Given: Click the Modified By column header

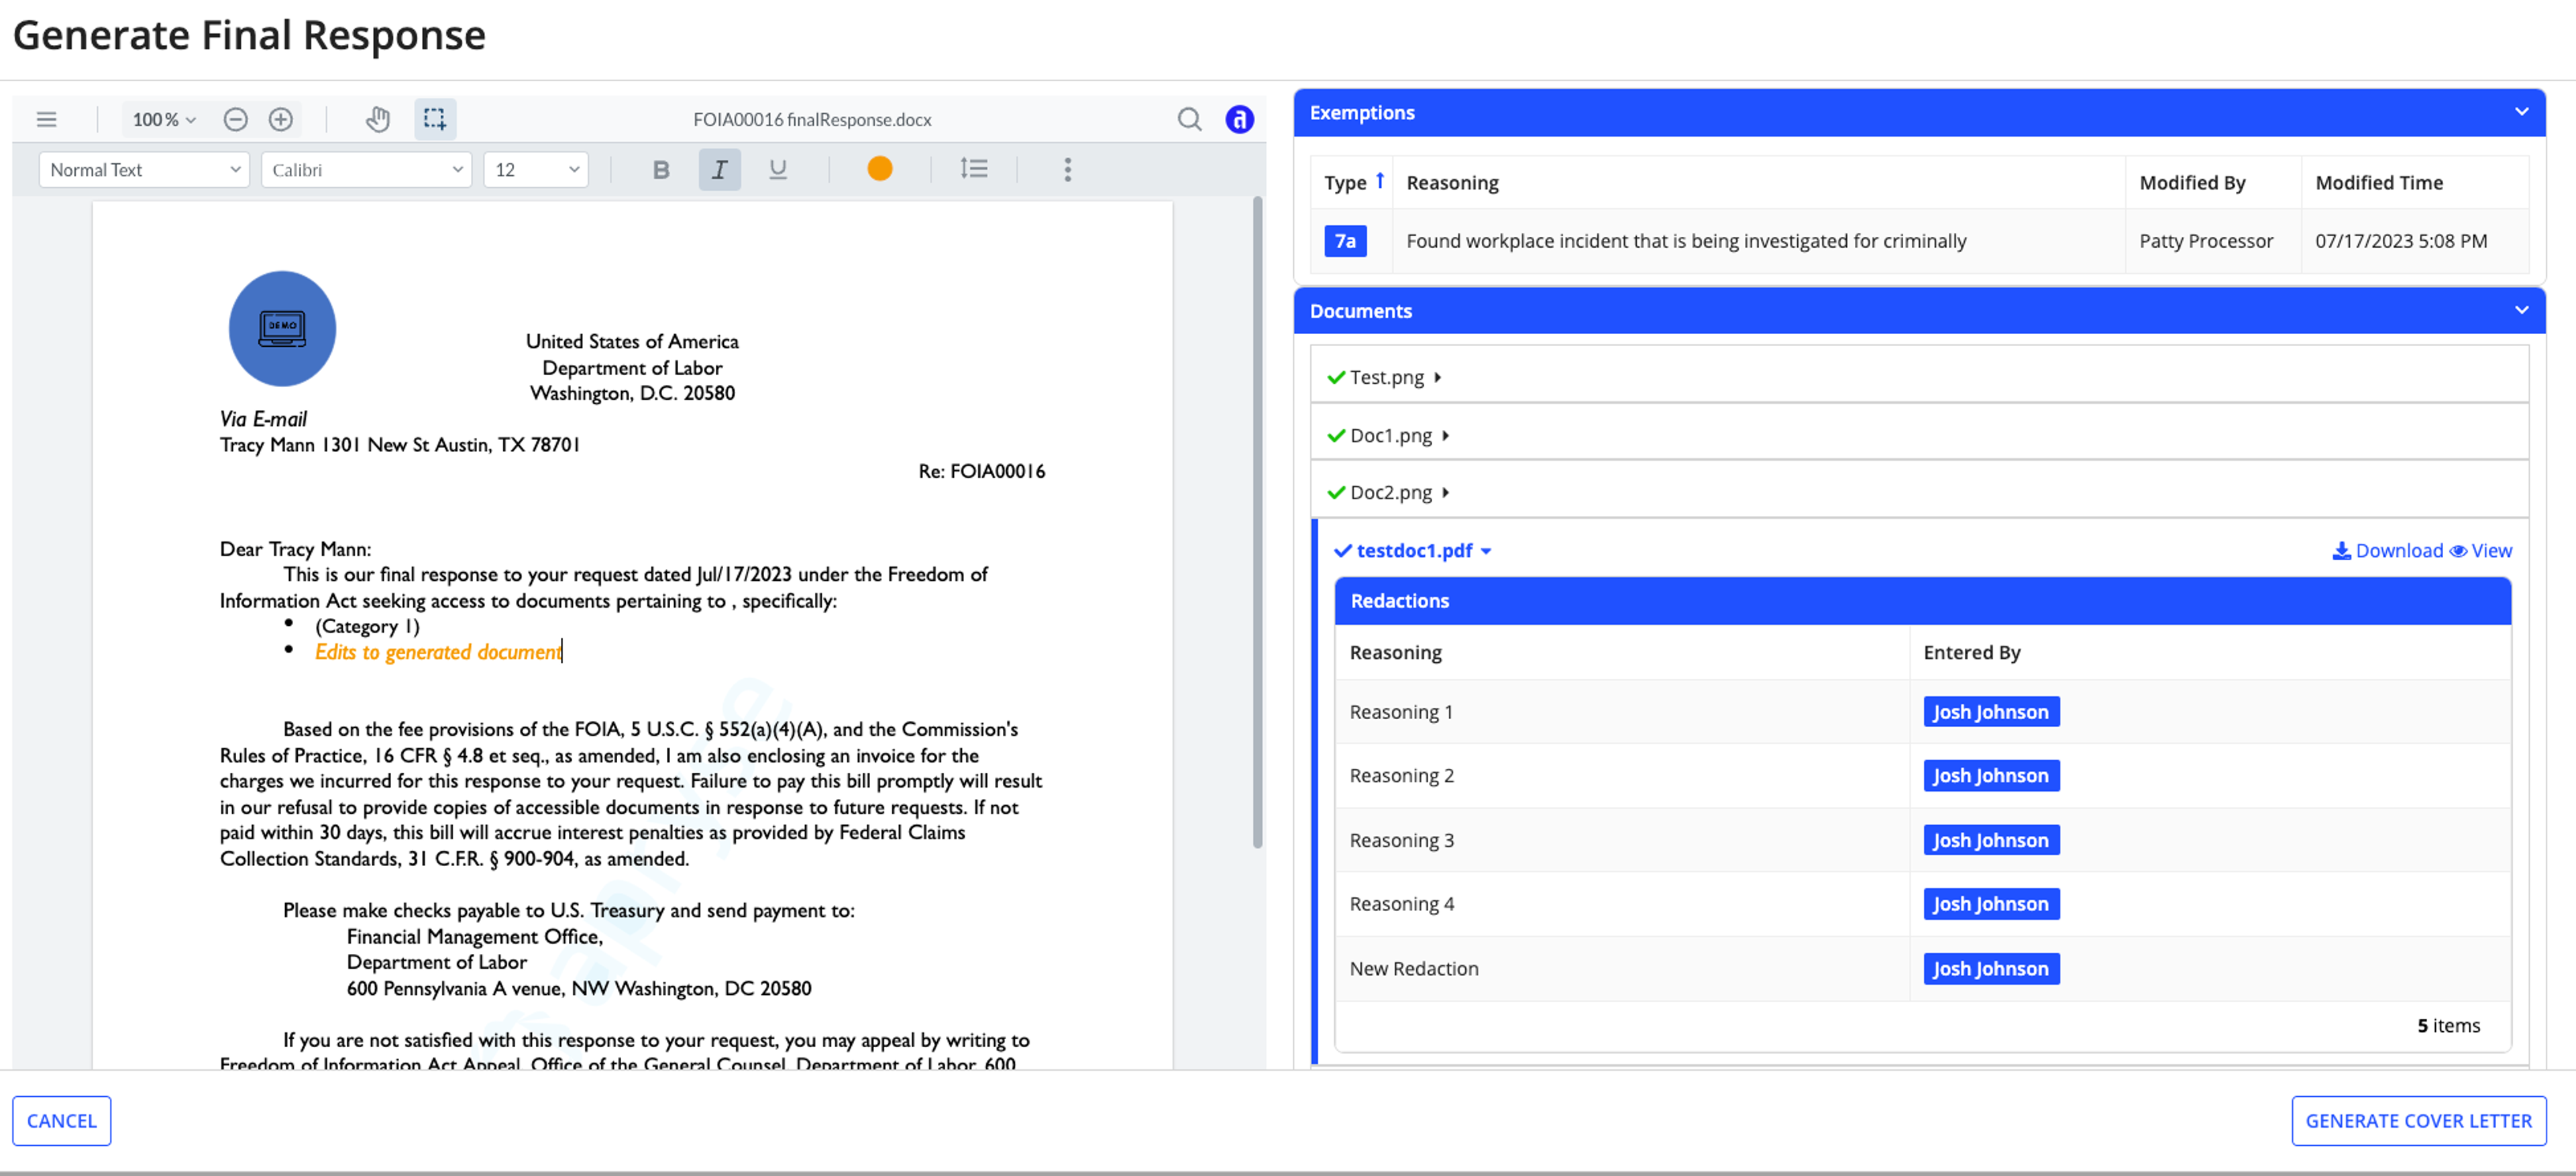Looking at the screenshot, I should tap(2192, 182).
